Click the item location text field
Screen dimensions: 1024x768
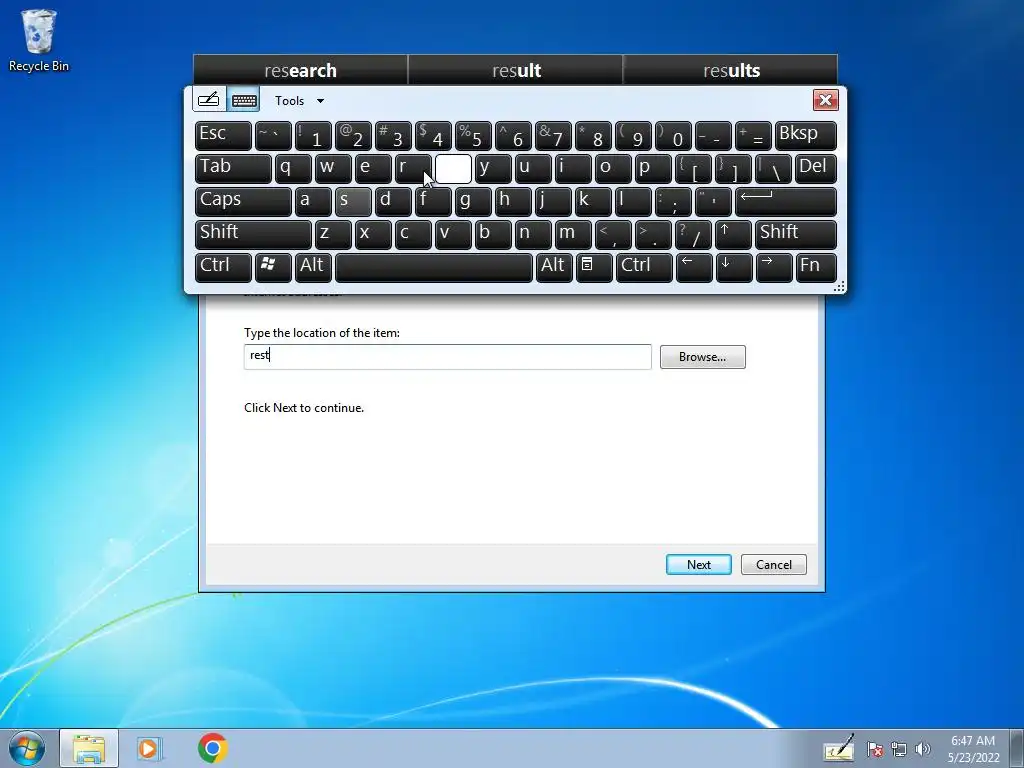click(447, 357)
